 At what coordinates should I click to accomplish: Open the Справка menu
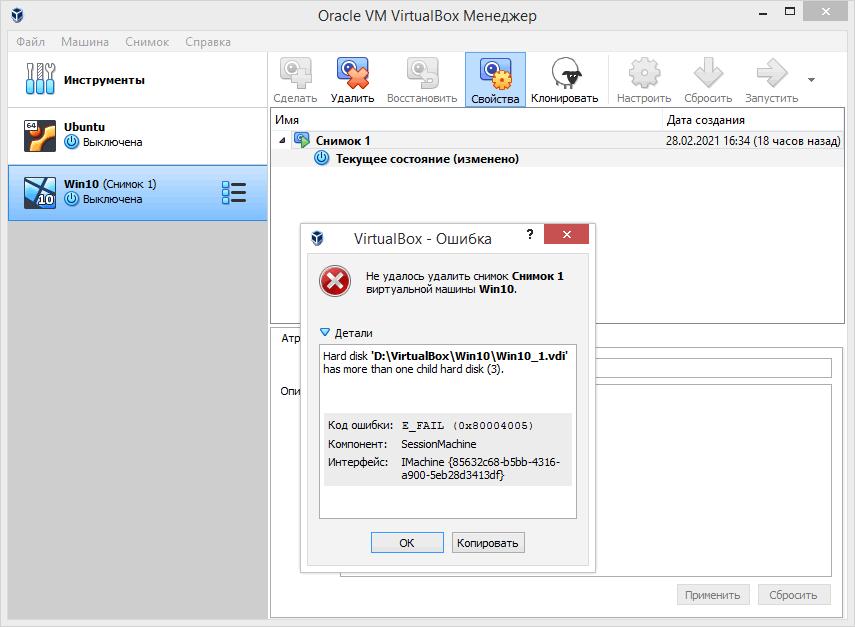coord(207,42)
